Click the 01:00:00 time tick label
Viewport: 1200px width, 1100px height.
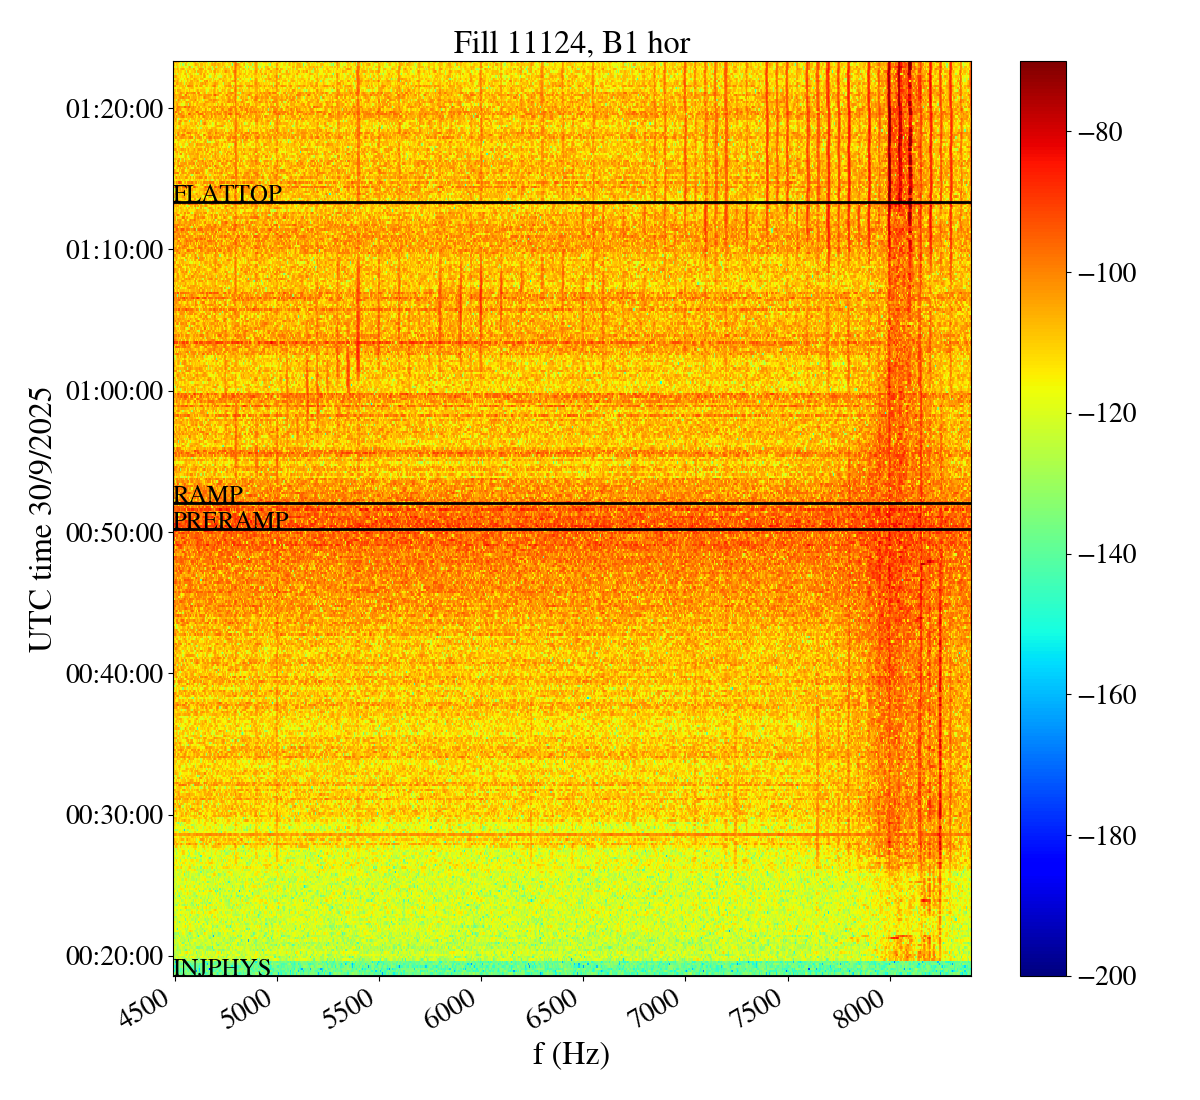coord(113,391)
